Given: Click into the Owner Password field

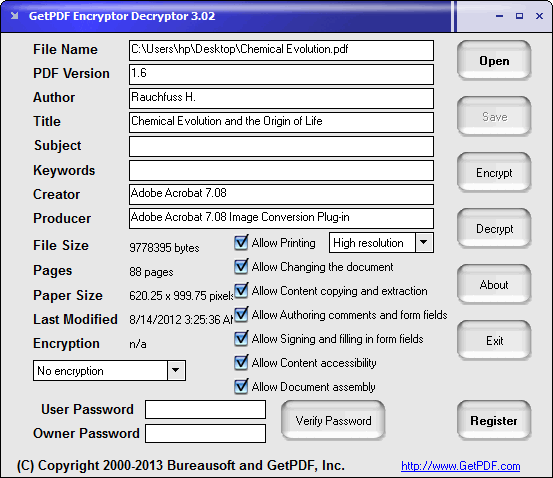Looking at the screenshot, I should click(x=206, y=434).
